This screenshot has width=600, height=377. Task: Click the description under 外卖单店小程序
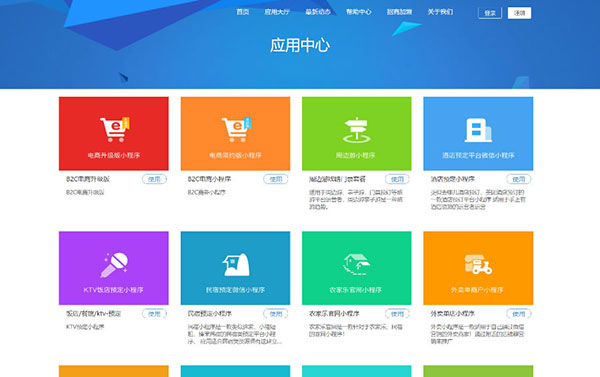[478, 334]
